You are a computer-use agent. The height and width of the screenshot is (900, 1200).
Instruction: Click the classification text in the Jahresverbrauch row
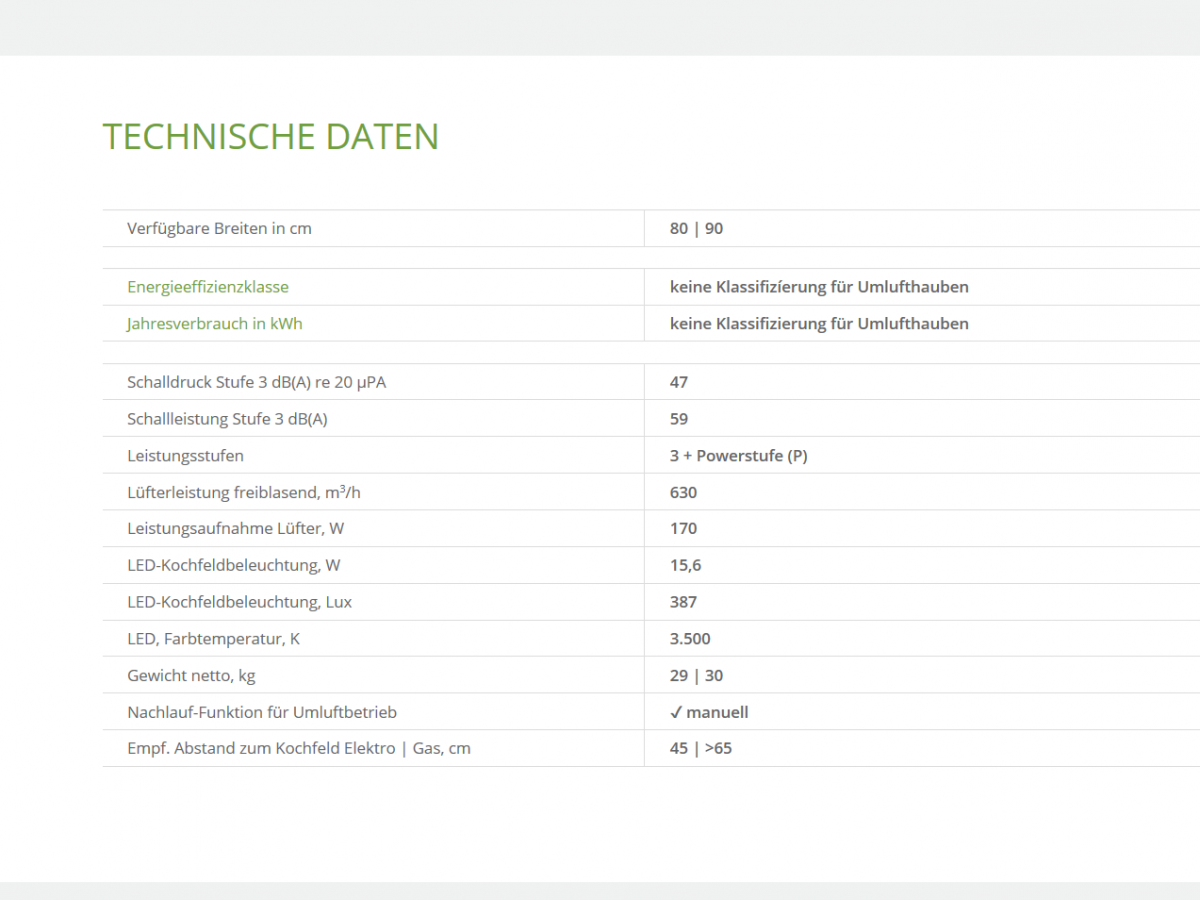[x=819, y=324]
